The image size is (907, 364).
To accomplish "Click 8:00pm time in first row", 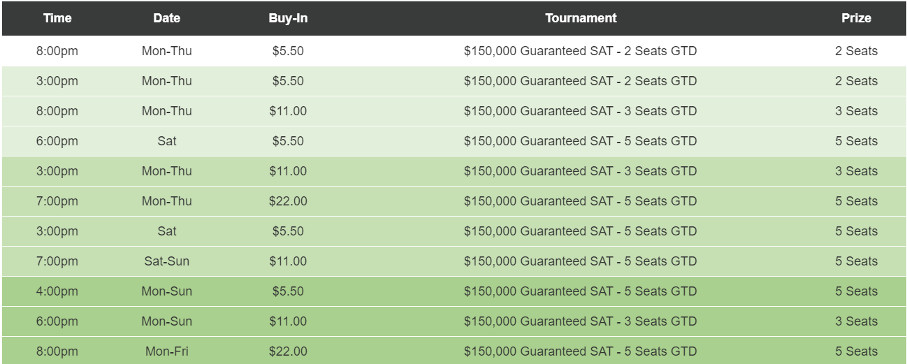I will pyautogui.click(x=57, y=51).
